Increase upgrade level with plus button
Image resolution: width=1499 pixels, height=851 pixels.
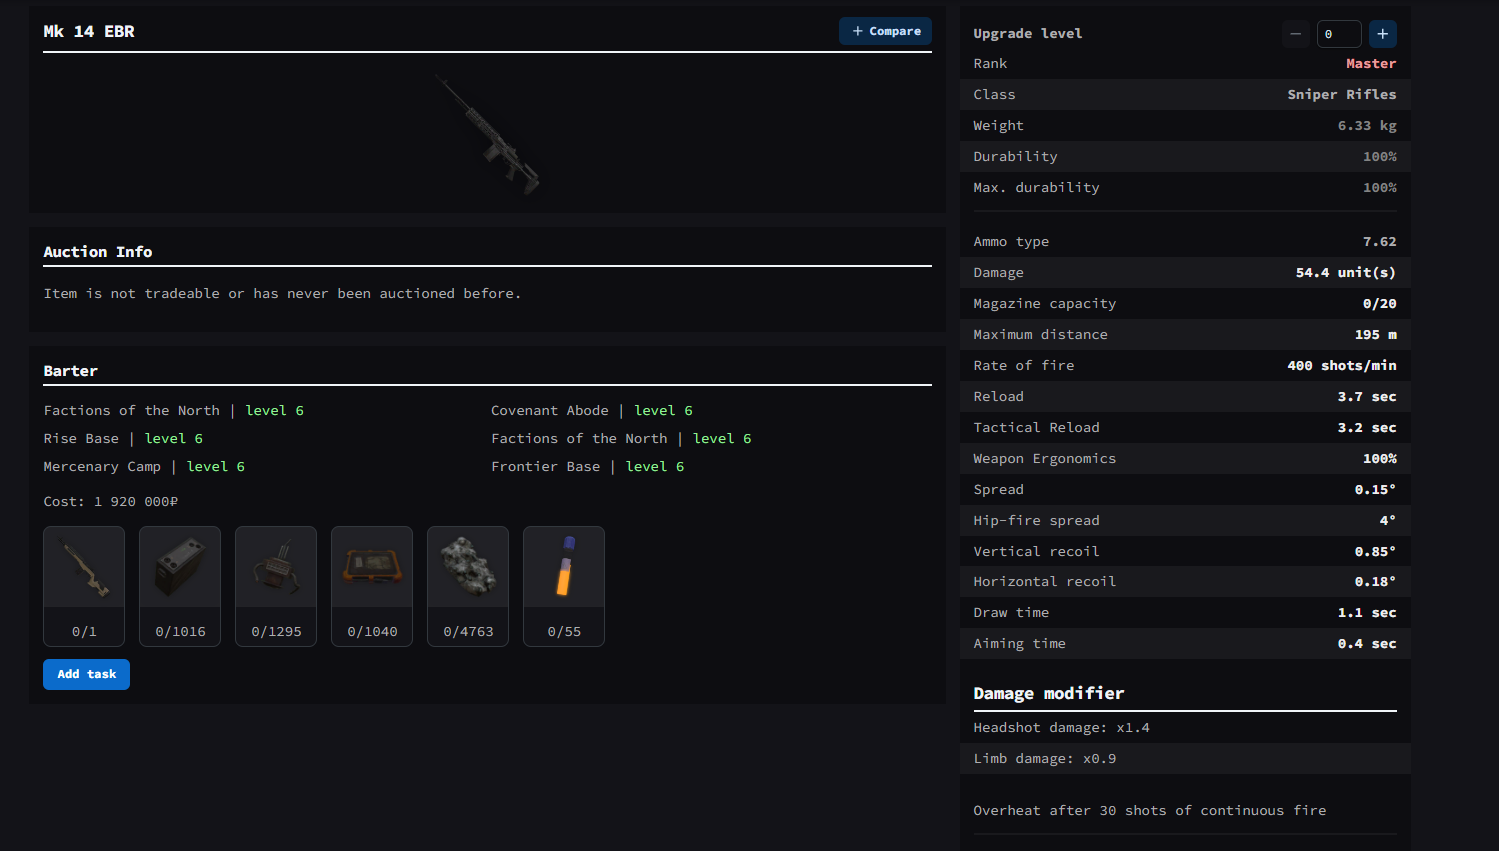1382,34
